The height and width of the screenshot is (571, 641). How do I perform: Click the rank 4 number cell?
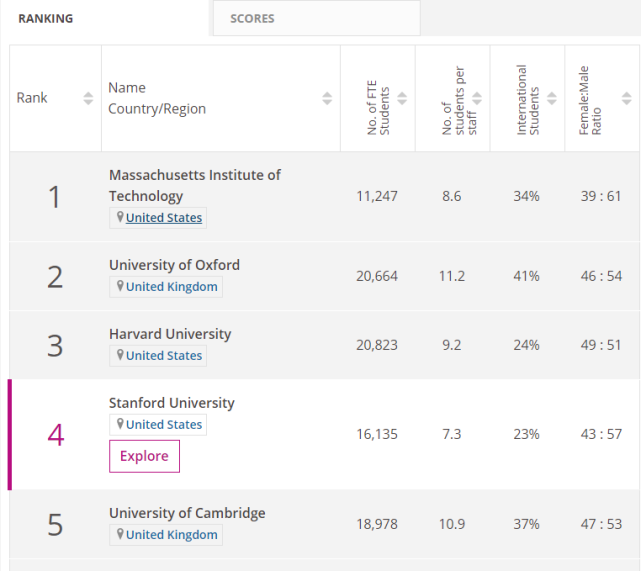pyautogui.click(x=55, y=435)
